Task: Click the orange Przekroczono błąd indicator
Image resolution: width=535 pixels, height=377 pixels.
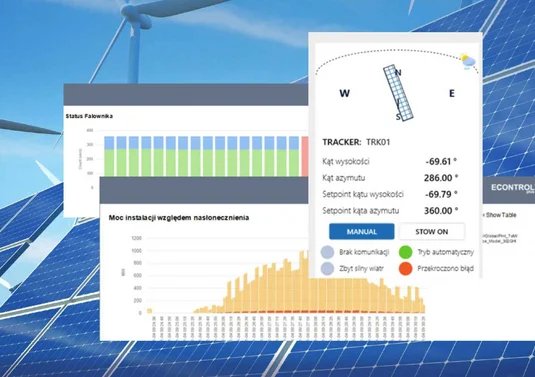Action: point(405,269)
